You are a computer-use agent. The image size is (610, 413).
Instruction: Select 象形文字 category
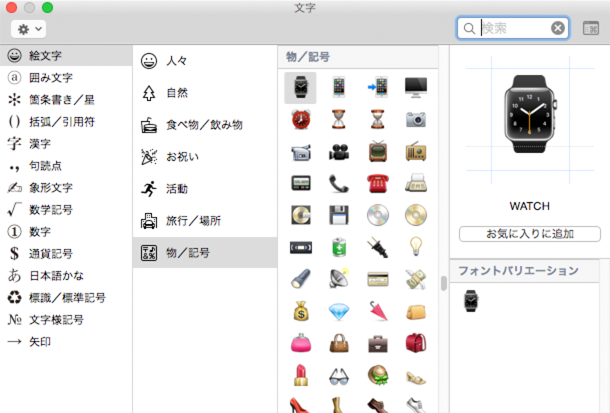click(66, 188)
